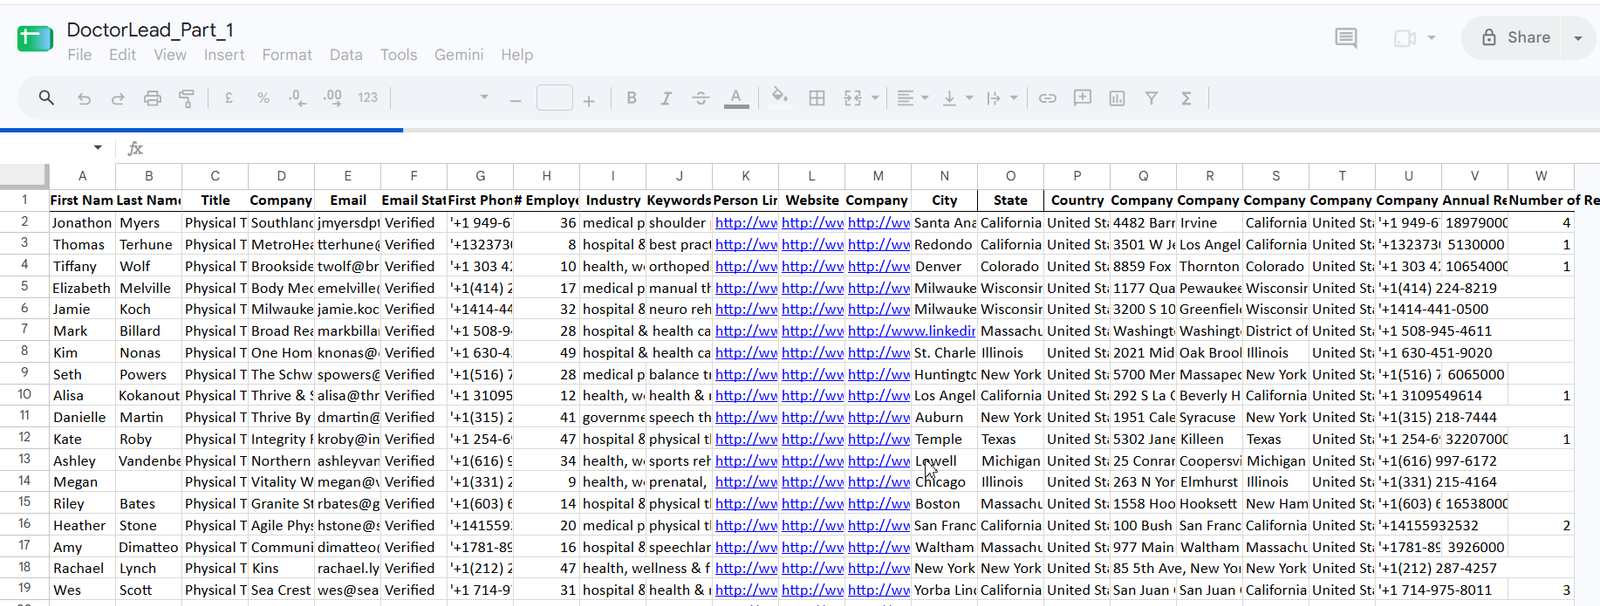Click the fx formula bar icon
Image resolution: width=1600 pixels, height=606 pixels.
pos(135,148)
